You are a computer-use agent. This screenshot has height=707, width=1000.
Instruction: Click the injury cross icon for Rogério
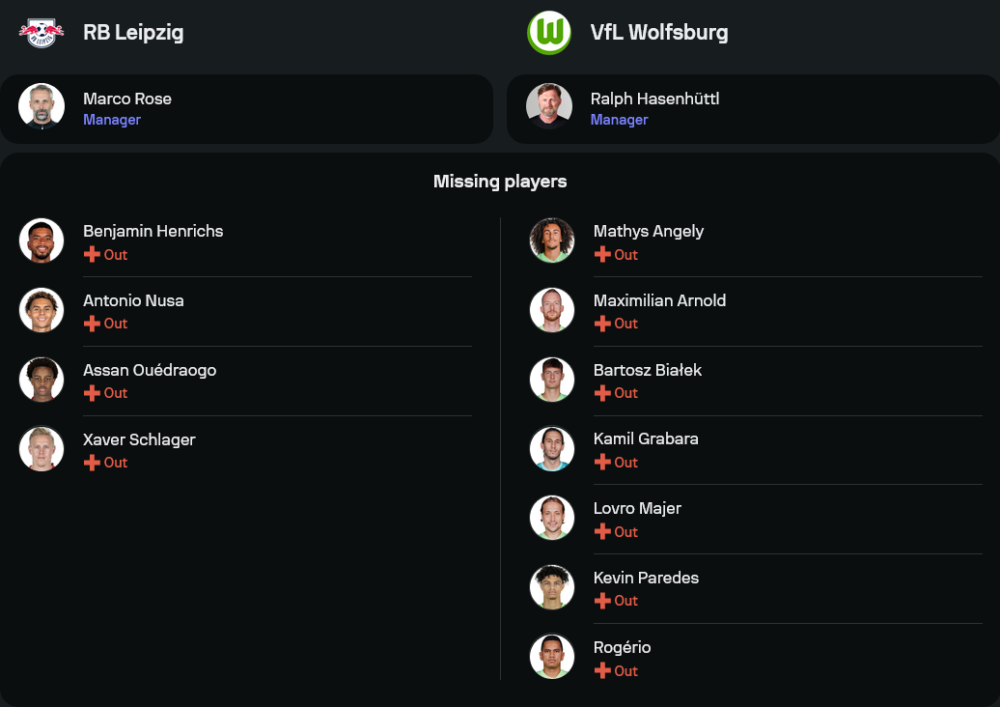tap(602, 671)
